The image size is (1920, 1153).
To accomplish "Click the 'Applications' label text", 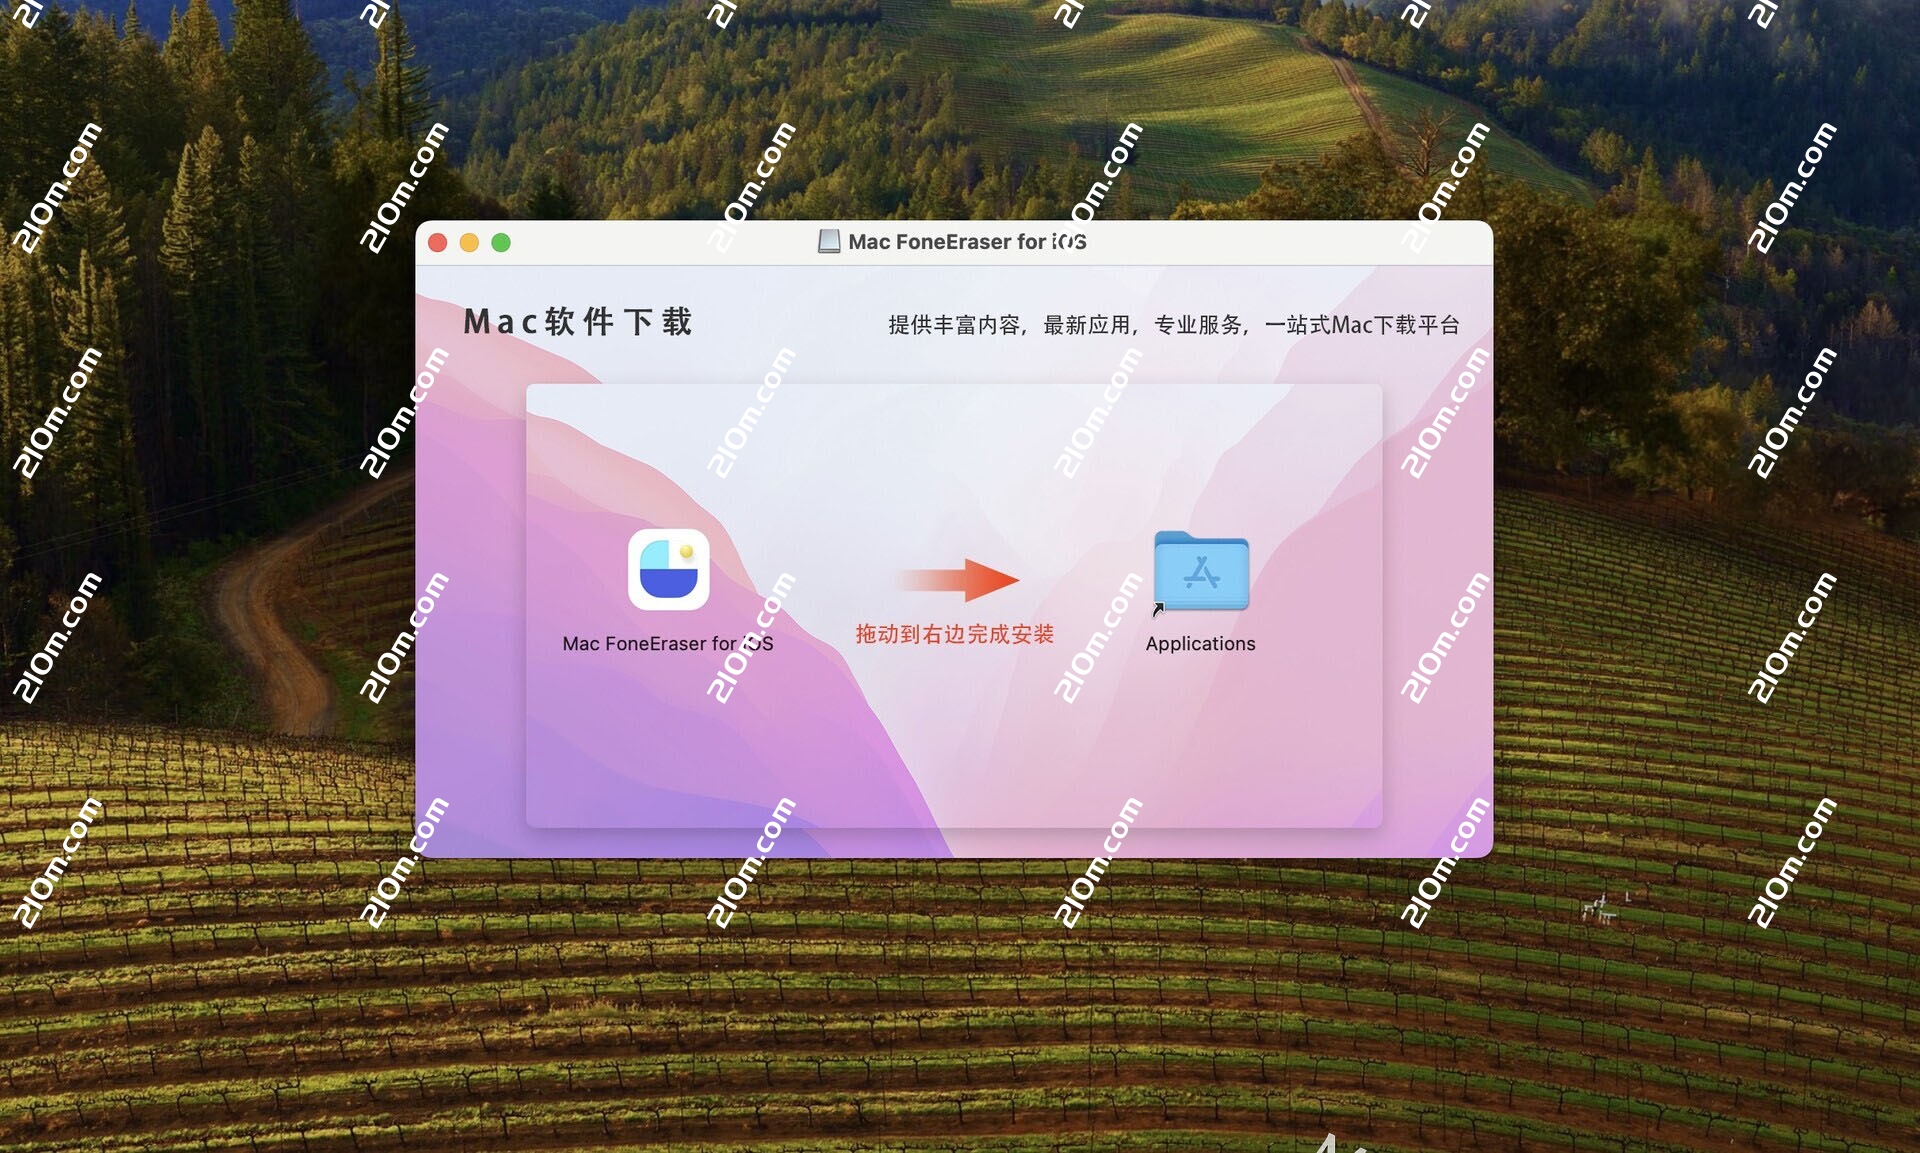I will (x=1200, y=644).
